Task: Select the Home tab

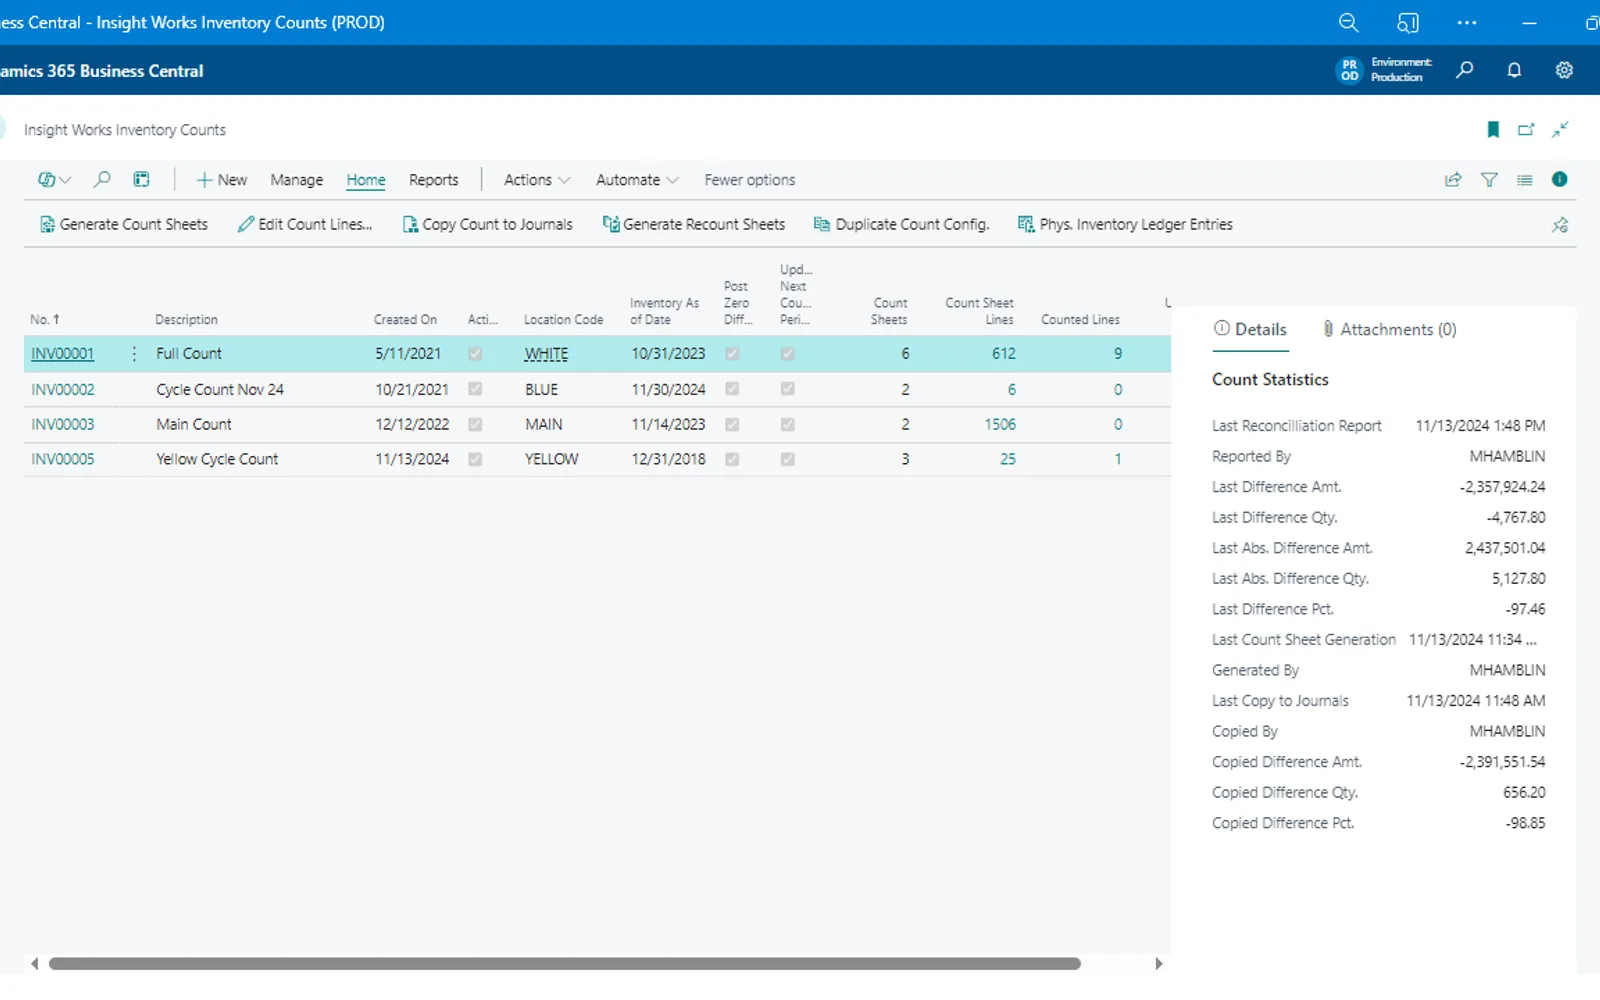Action: [366, 180]
